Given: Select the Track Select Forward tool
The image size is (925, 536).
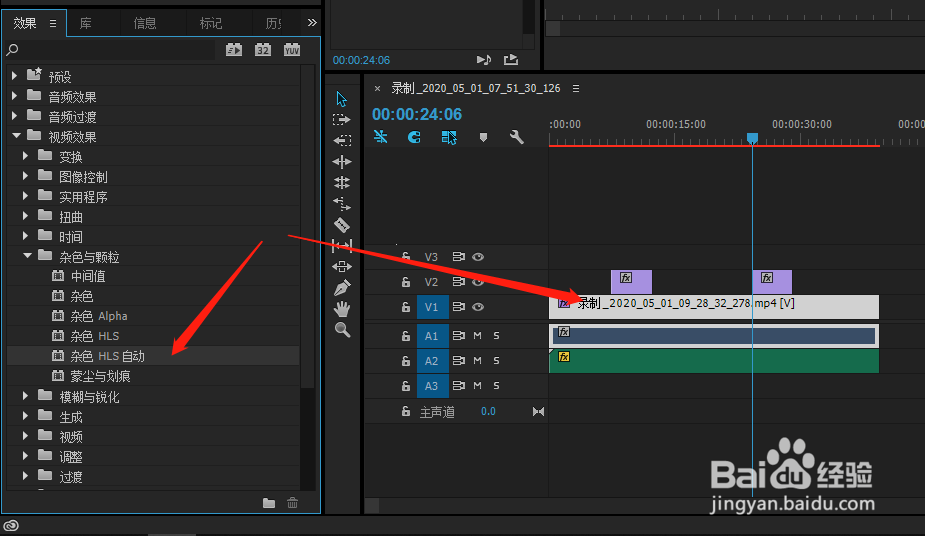Looking at the screenshot, I should point(342,120).
